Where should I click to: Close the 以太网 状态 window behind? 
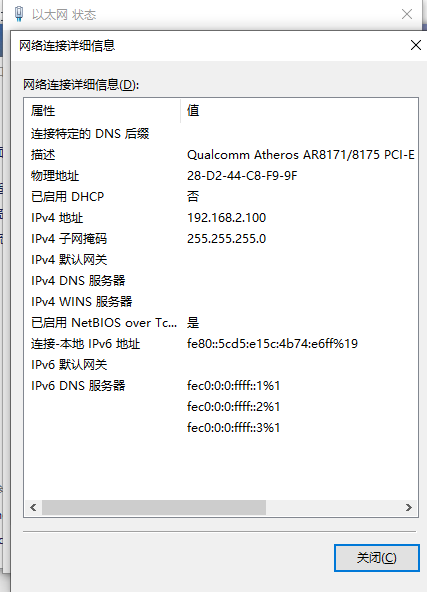[407, 14]
